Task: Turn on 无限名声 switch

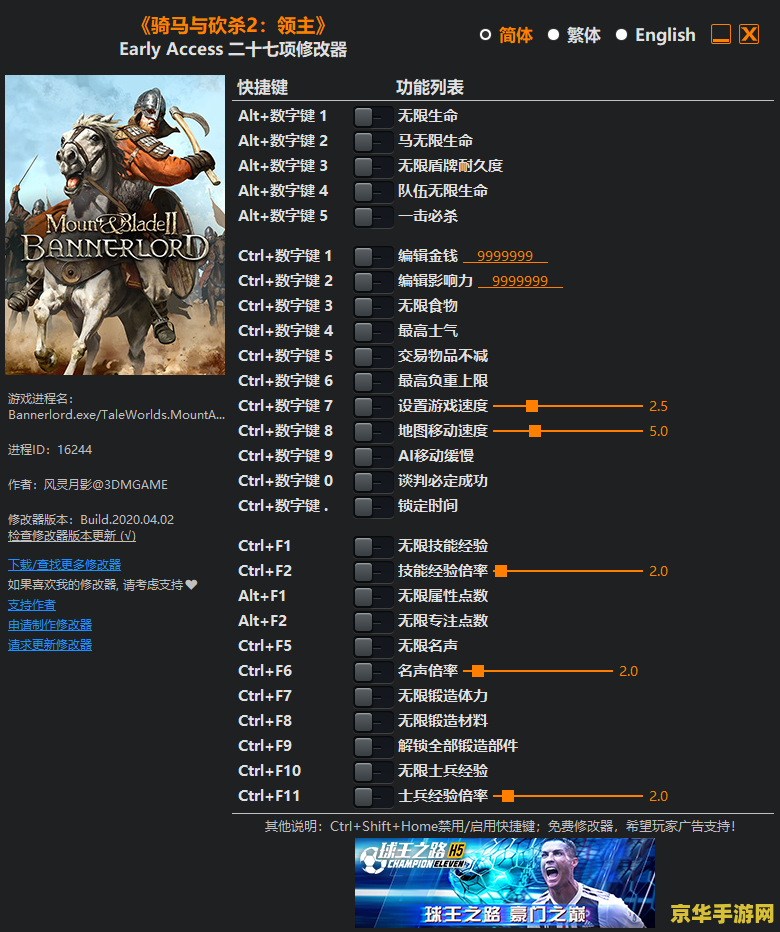Action: click(x=373, y=646)
